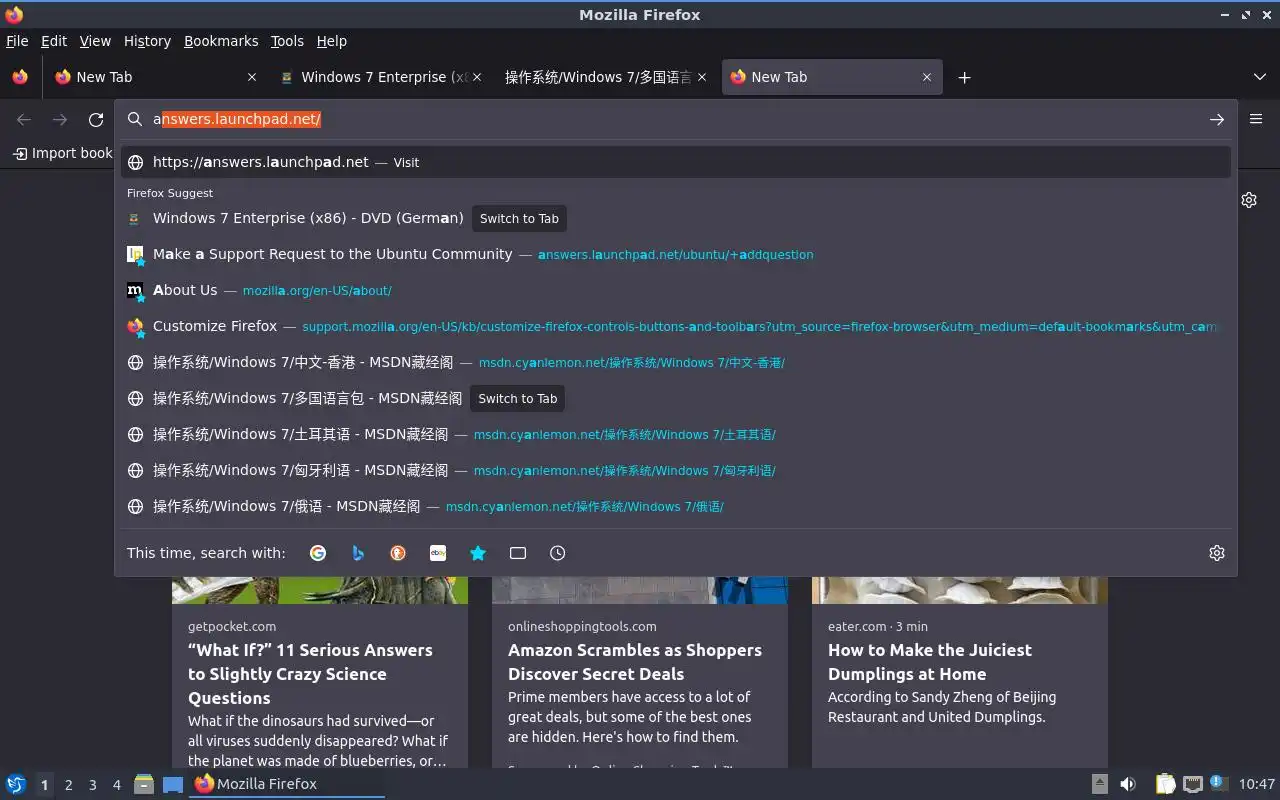This screenshot has width=1280, height=800.
Task: Search with Bing one-off icon
Action: [358, 553]
